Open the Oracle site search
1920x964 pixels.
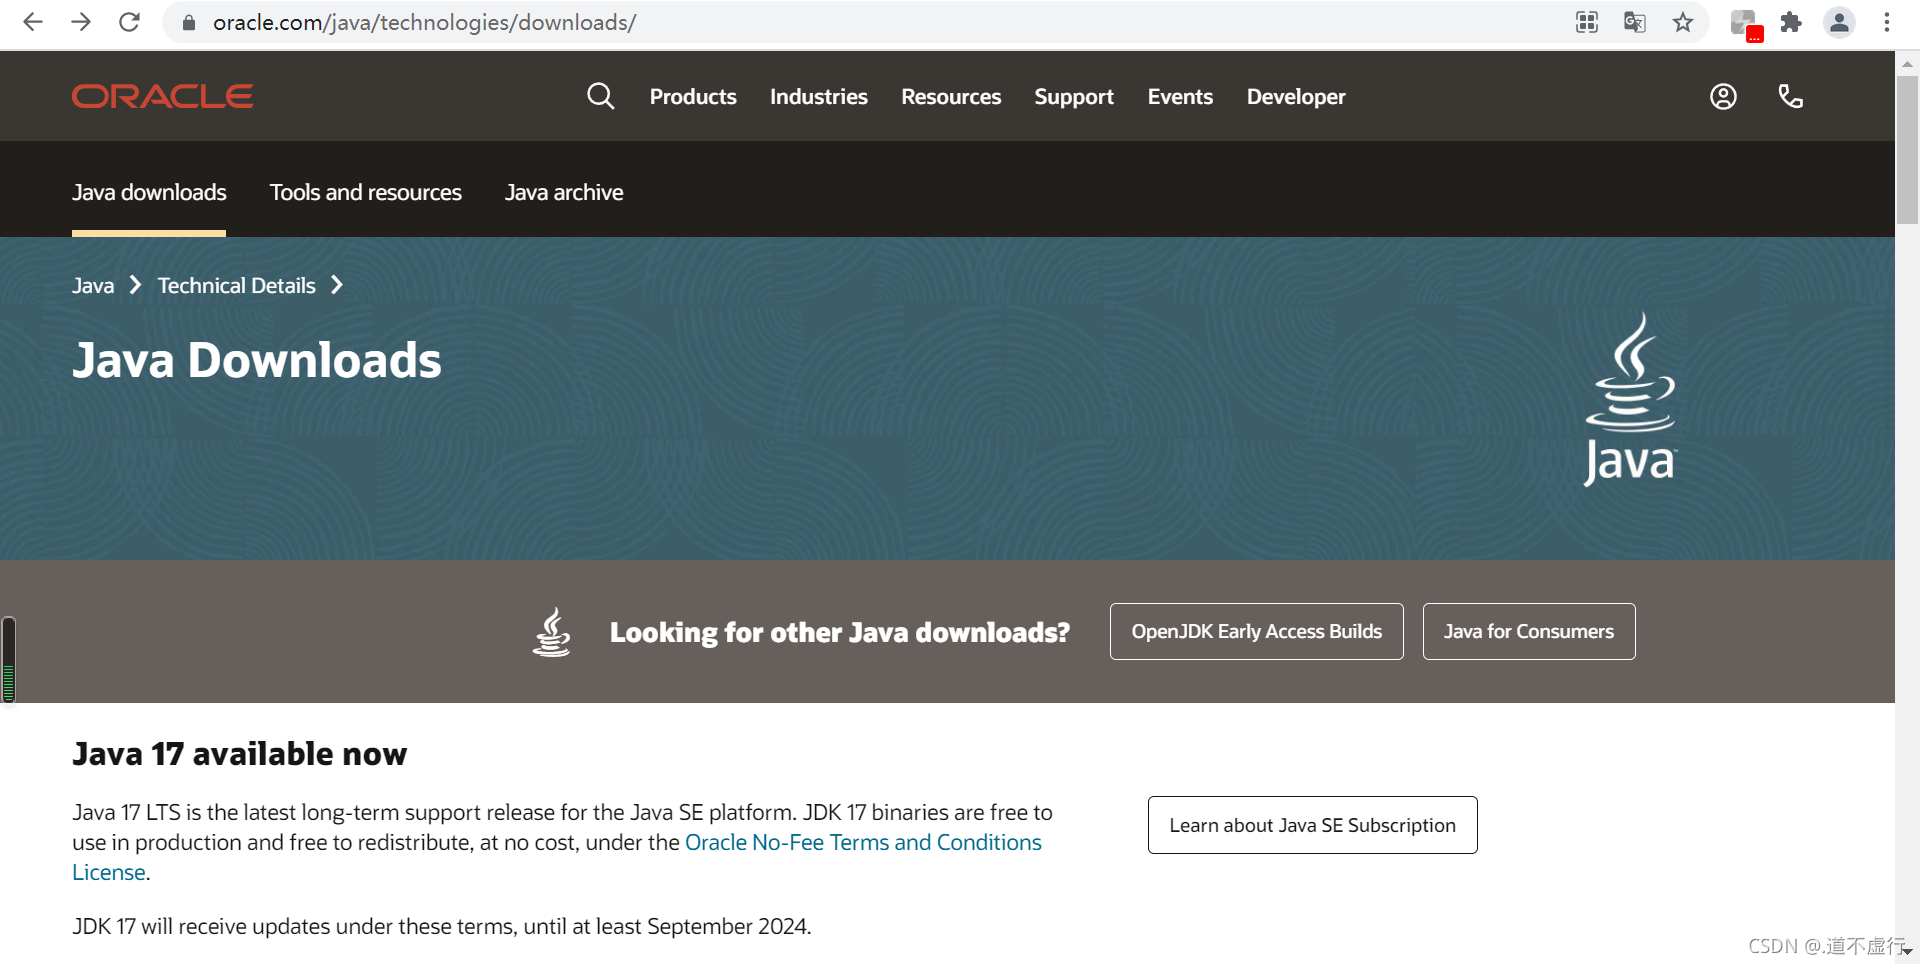[600, 96]
